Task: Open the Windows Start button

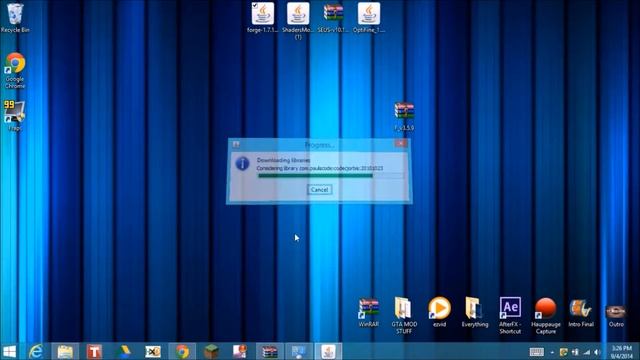Action: (x=9, y=351)
